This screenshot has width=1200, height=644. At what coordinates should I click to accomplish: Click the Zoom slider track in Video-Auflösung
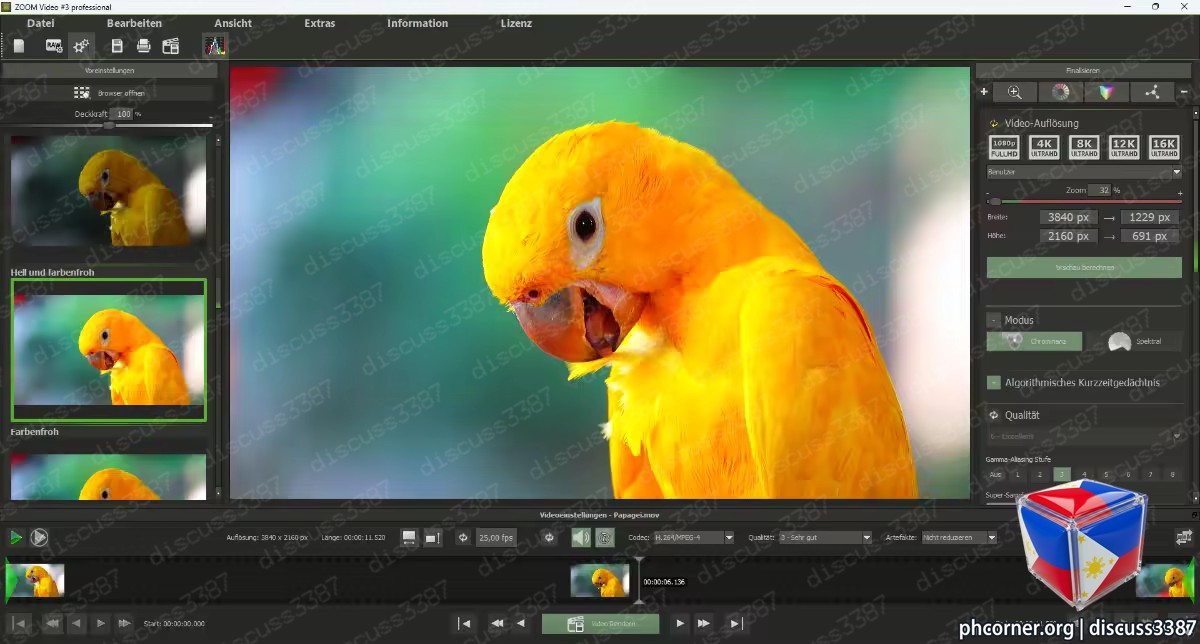[x=1084, y=201]
